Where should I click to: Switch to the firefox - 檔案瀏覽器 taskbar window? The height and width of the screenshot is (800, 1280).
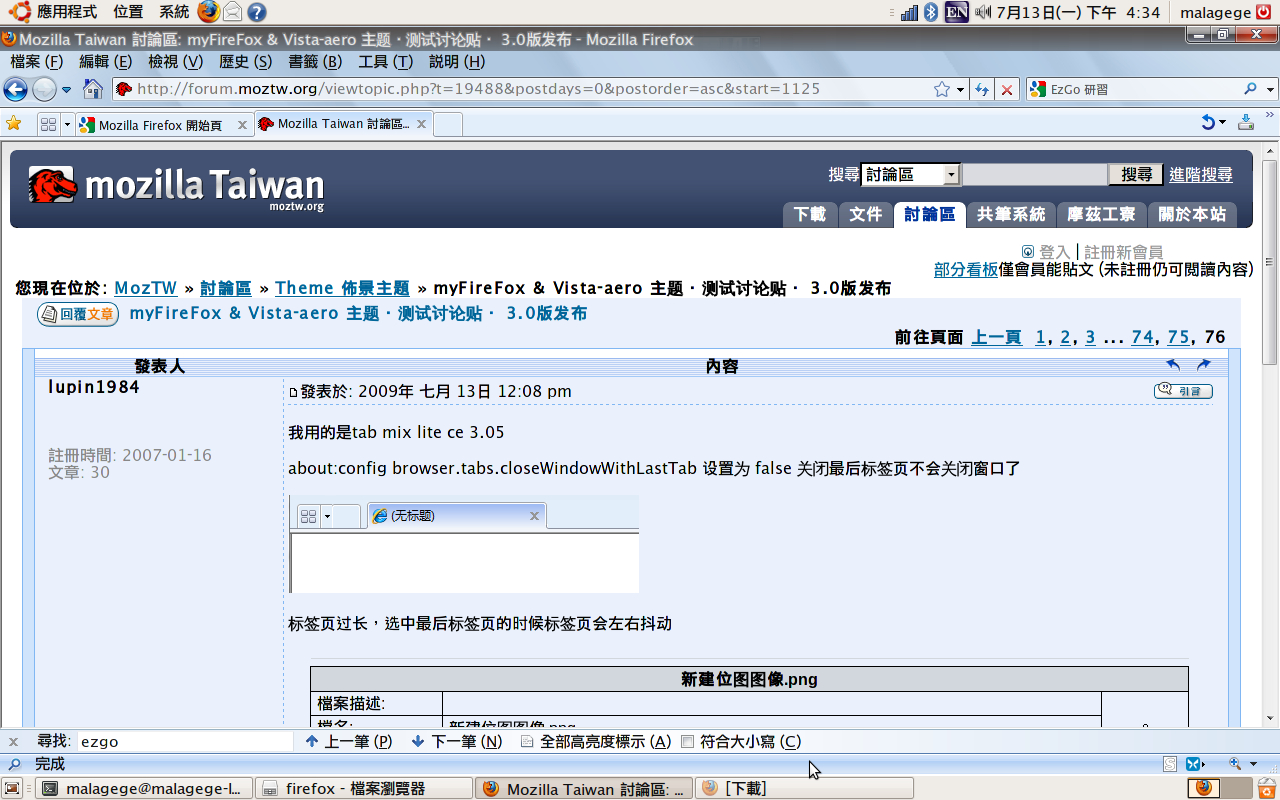[x=363, y=788]
